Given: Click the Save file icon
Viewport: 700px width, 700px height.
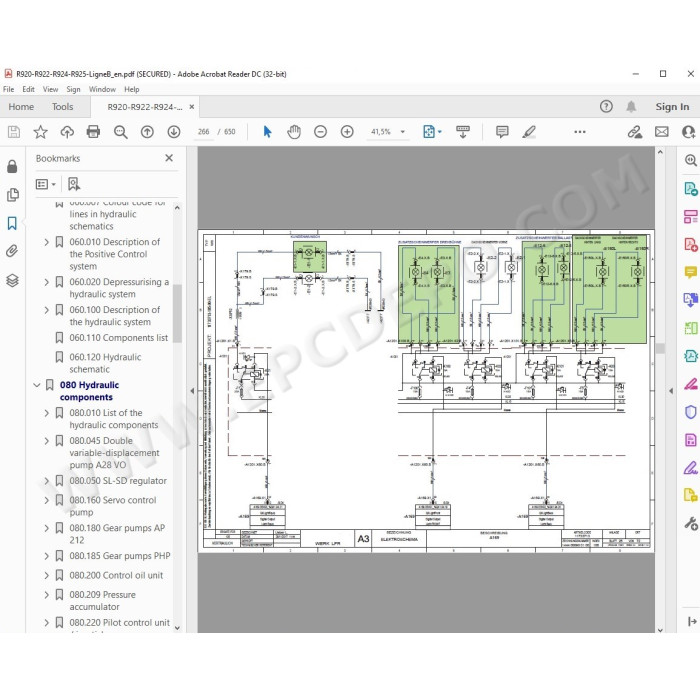Looking at the screenshot, I should coord(14,132).
